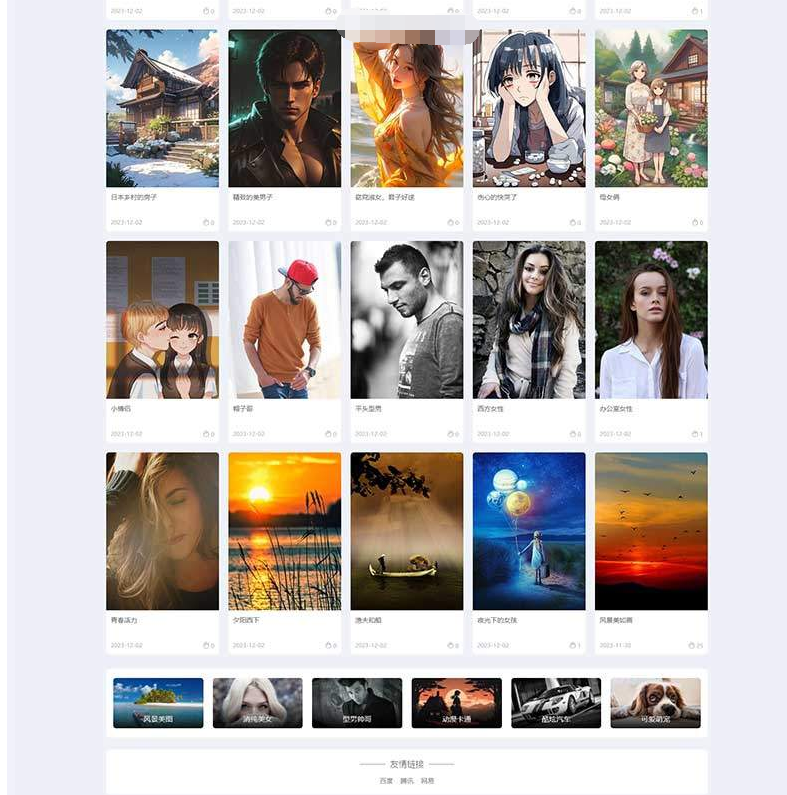The width and height of the screenshot is (787, 795).
Task: Open the 日本乡村的房子 title link
Action: click(134, 197)
